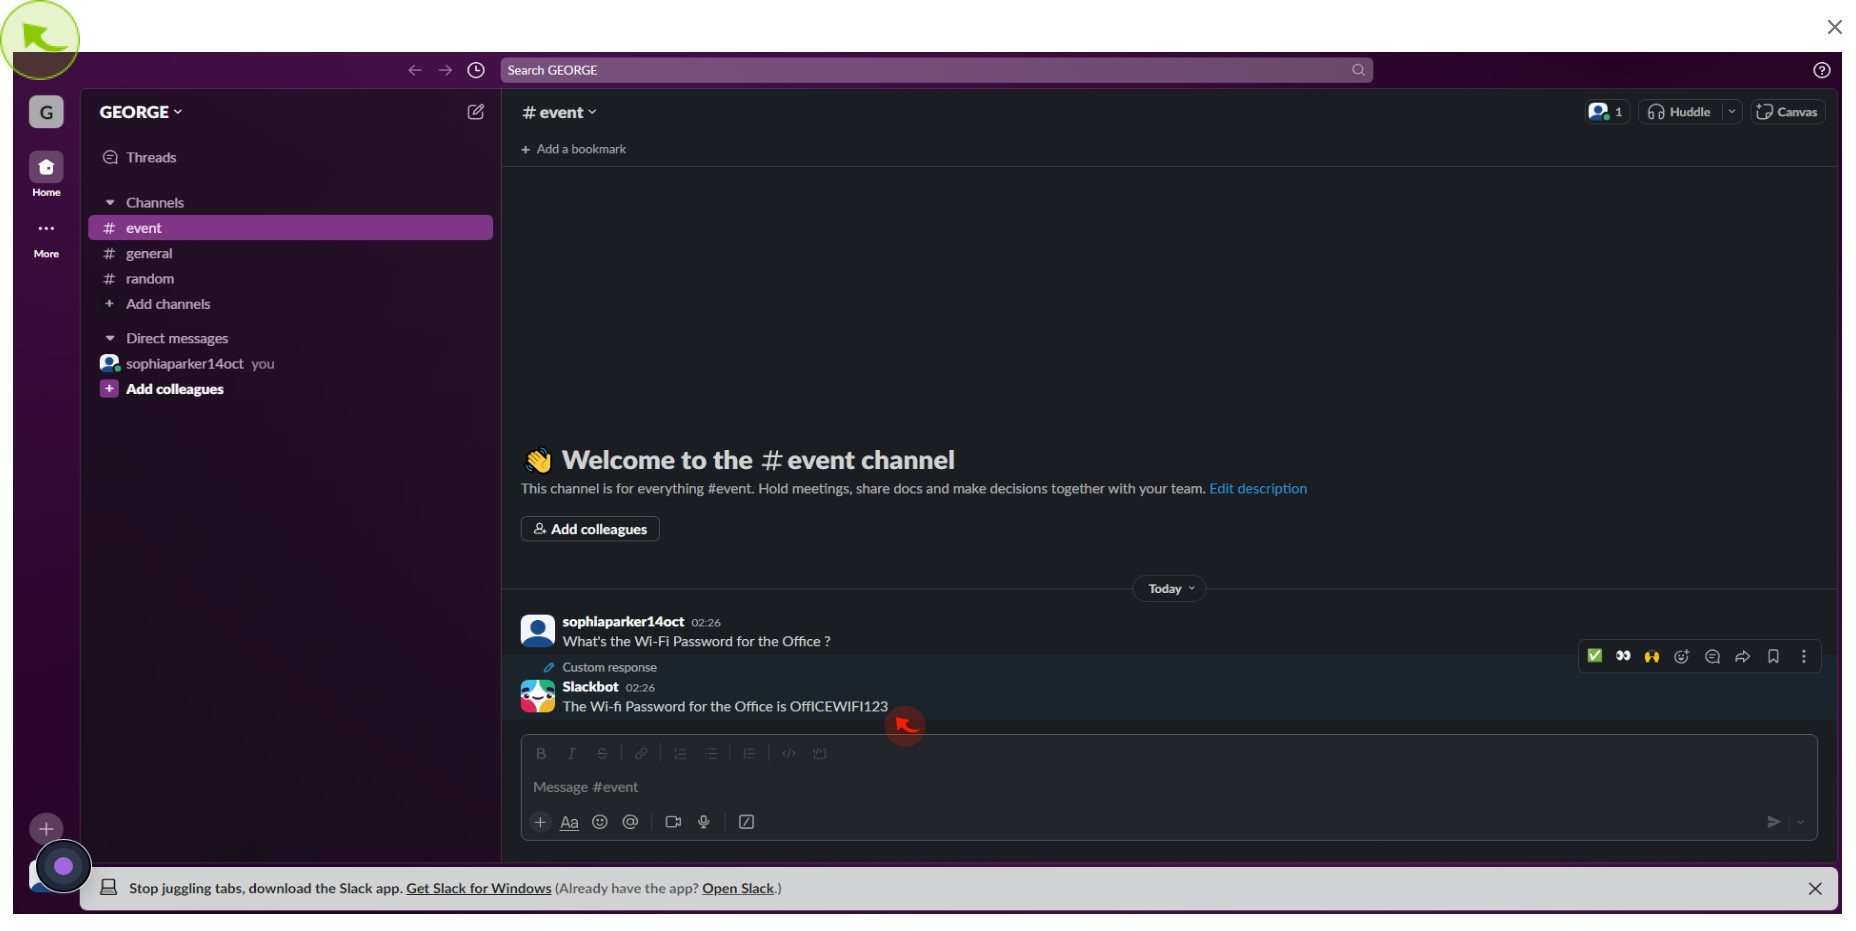Reply in thread icon on message

1712,656
